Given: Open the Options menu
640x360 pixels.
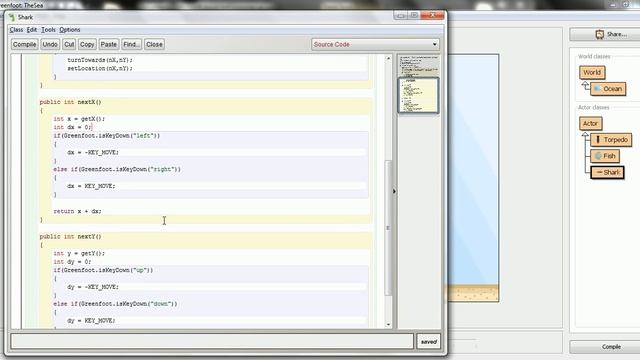Looking at the screenshot, I should point(70,30).
